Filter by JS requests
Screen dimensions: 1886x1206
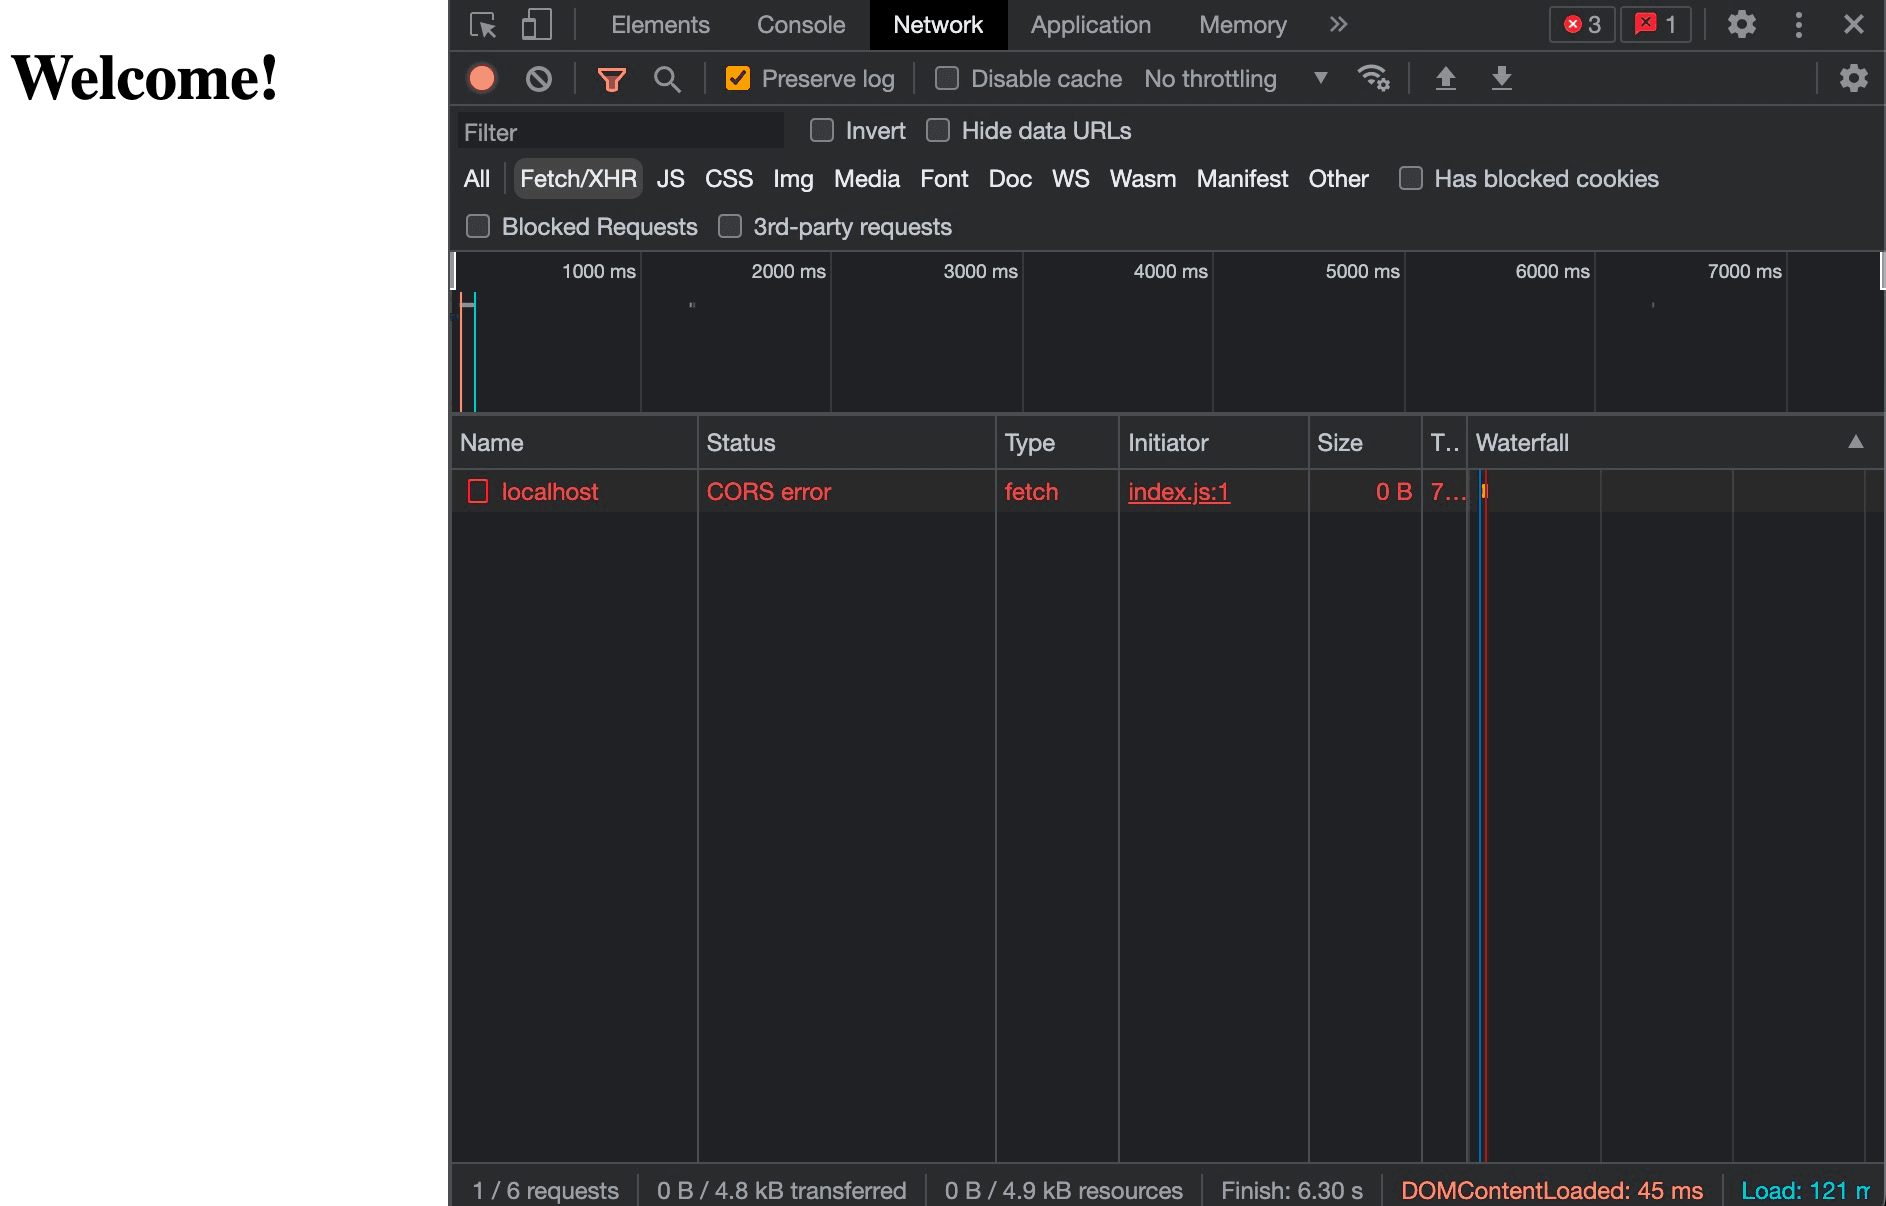pyautogui.click(x=670, y=179)
